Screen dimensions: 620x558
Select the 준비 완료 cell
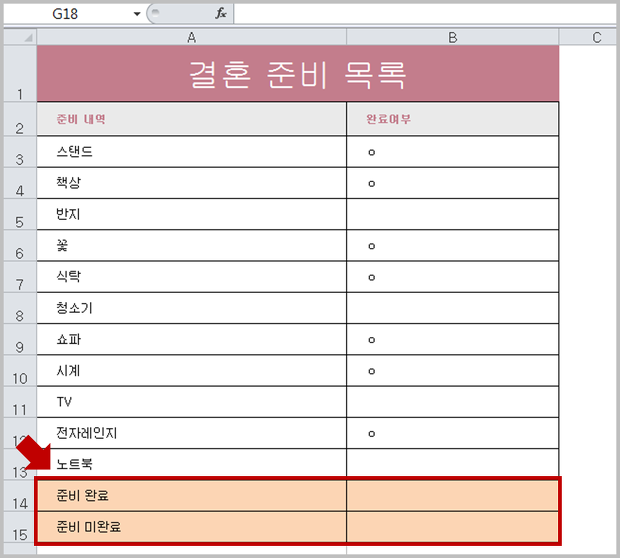click(x=191, y=496)
